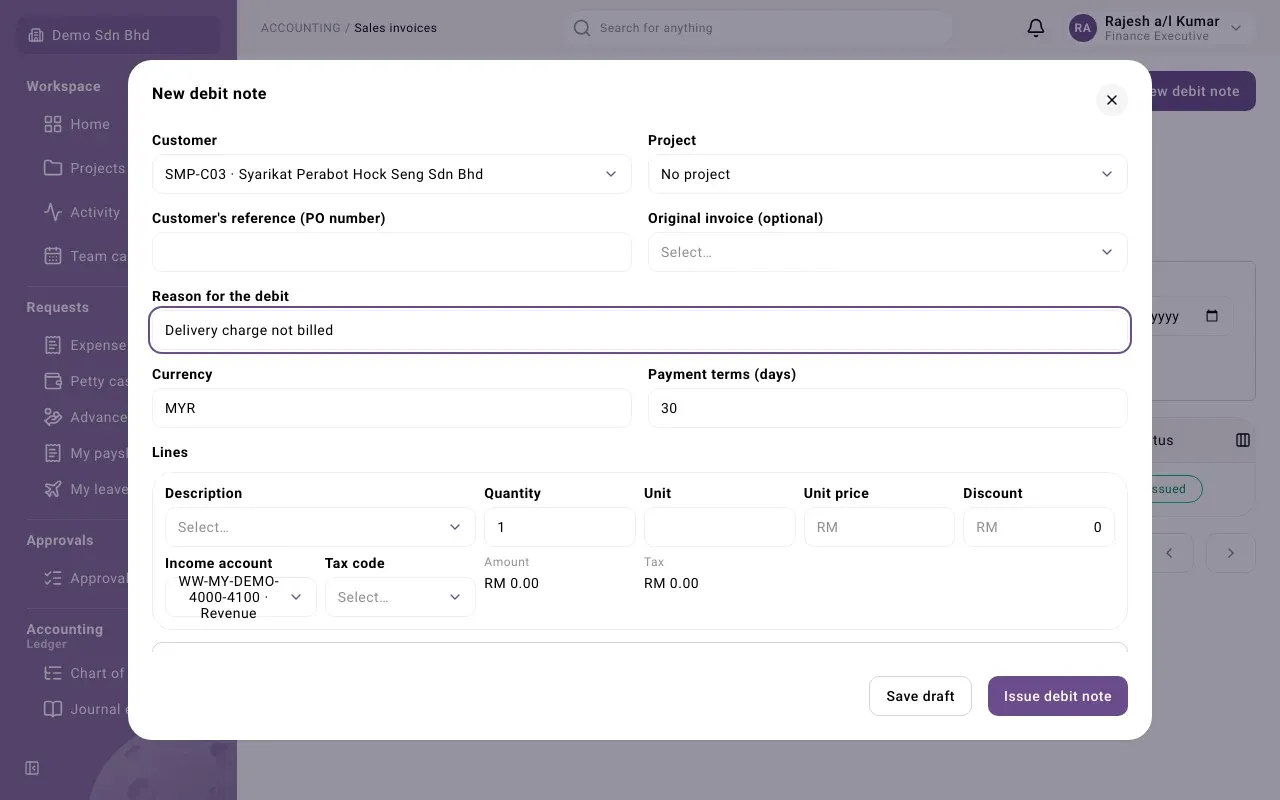Screen dimensions: 1280x800
Task: Open the Team calendar icon in sidebar
Action: (x=53, y=256)
